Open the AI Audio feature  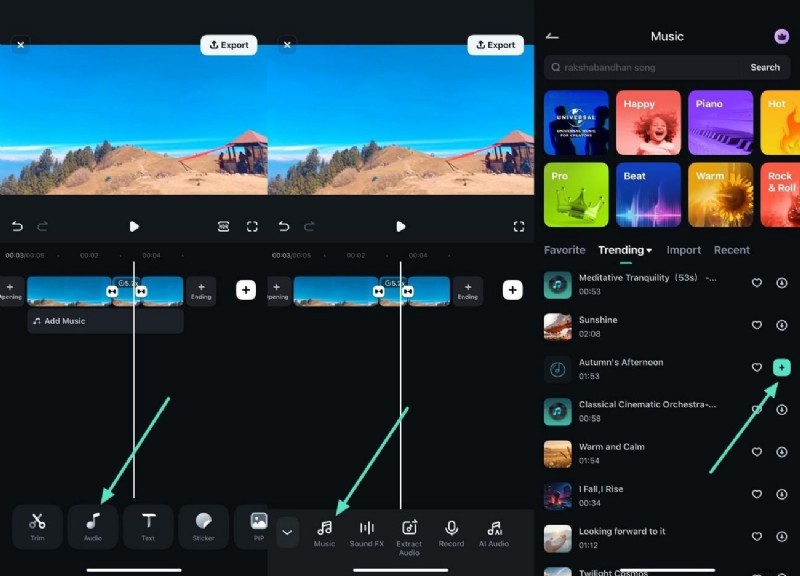494,528
